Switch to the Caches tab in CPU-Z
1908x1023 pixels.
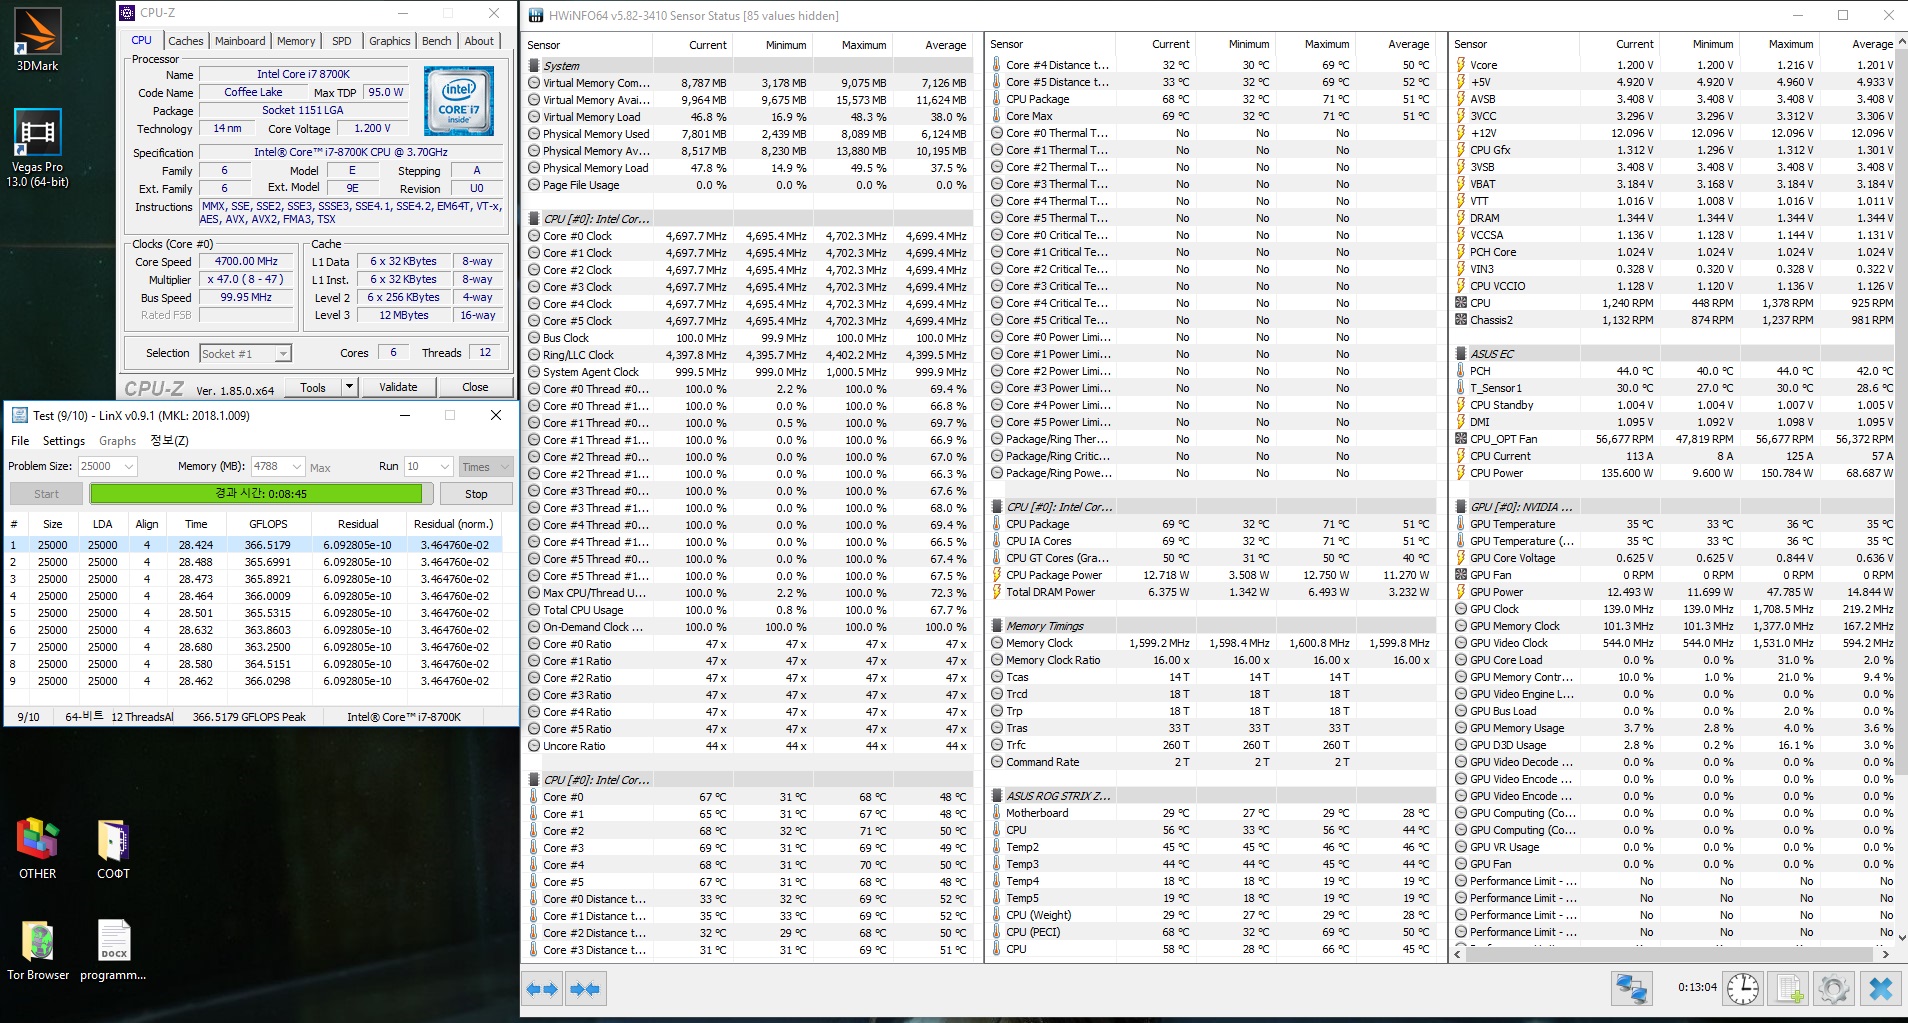(x=186, y=41)
